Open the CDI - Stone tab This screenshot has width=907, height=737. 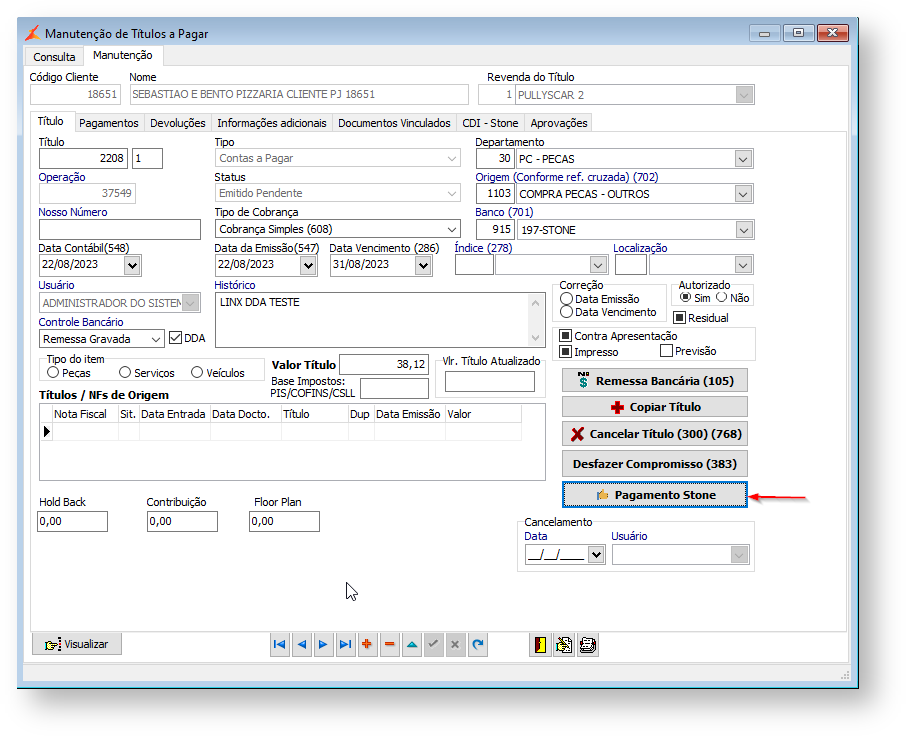click(x=490, y=123)
